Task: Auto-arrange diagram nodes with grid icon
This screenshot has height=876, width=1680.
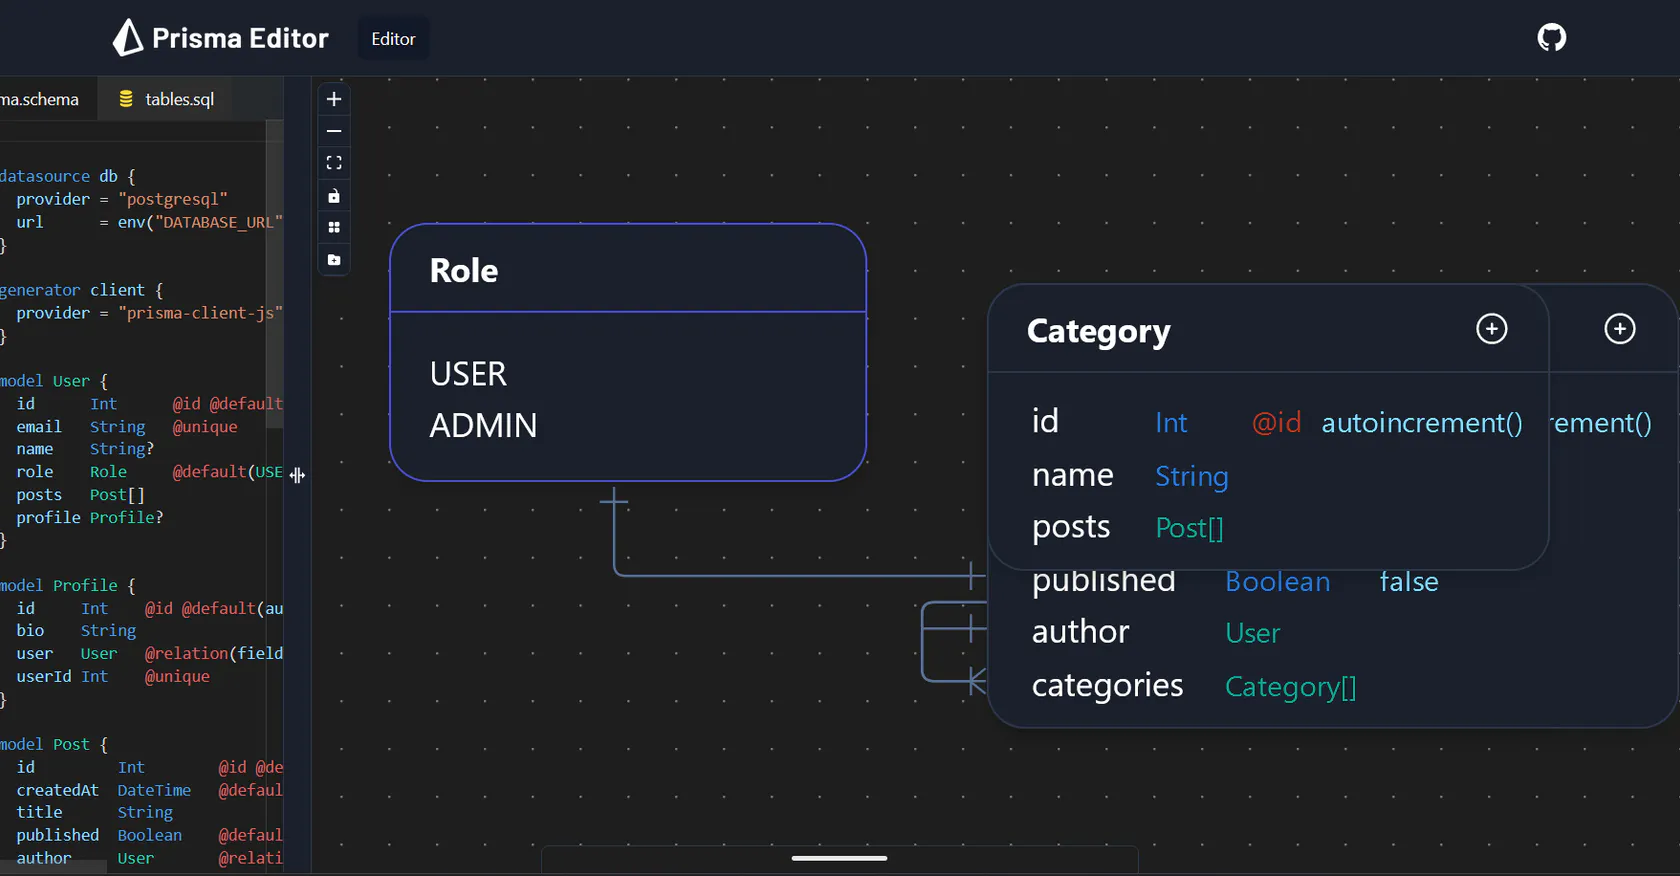Action: tap(334, 228)
